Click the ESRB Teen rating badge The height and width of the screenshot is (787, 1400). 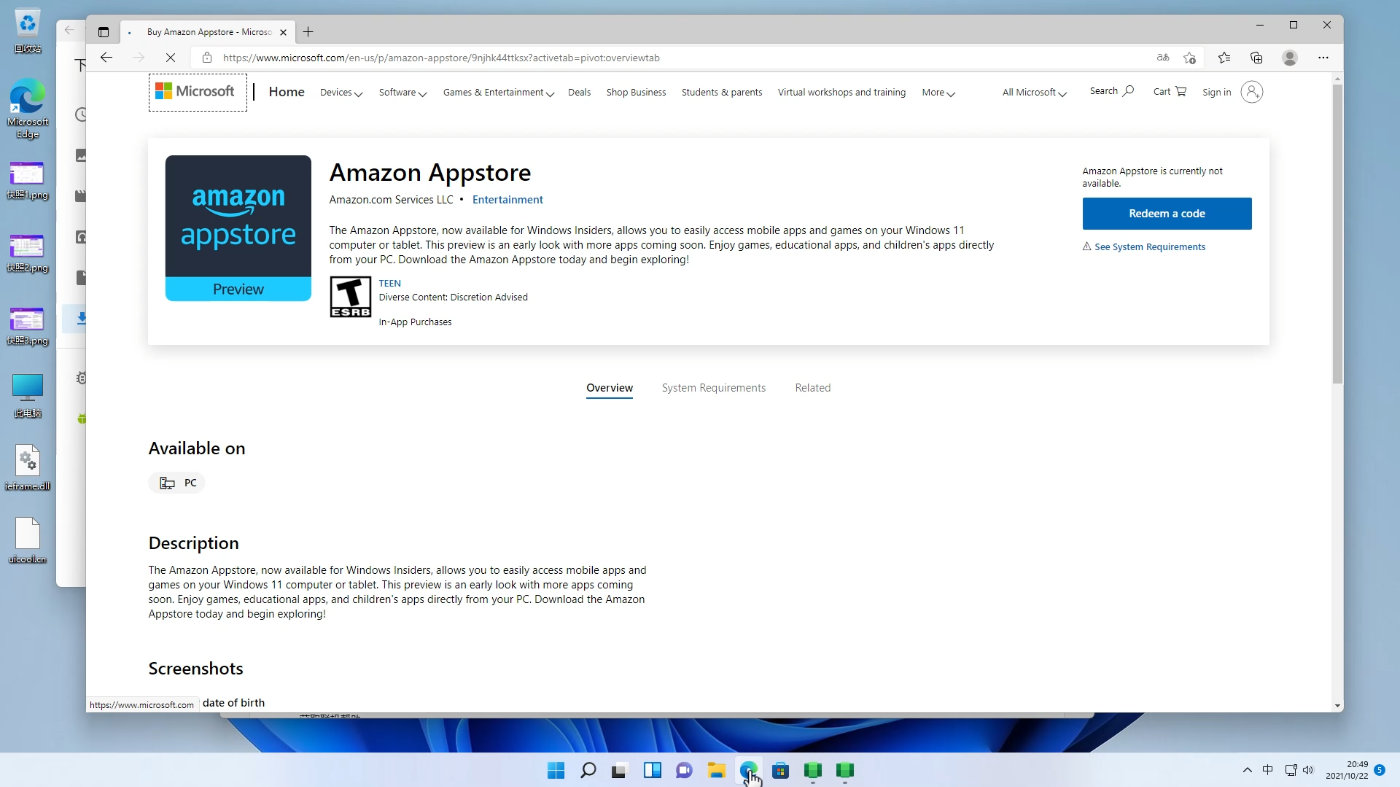point(350,297)
